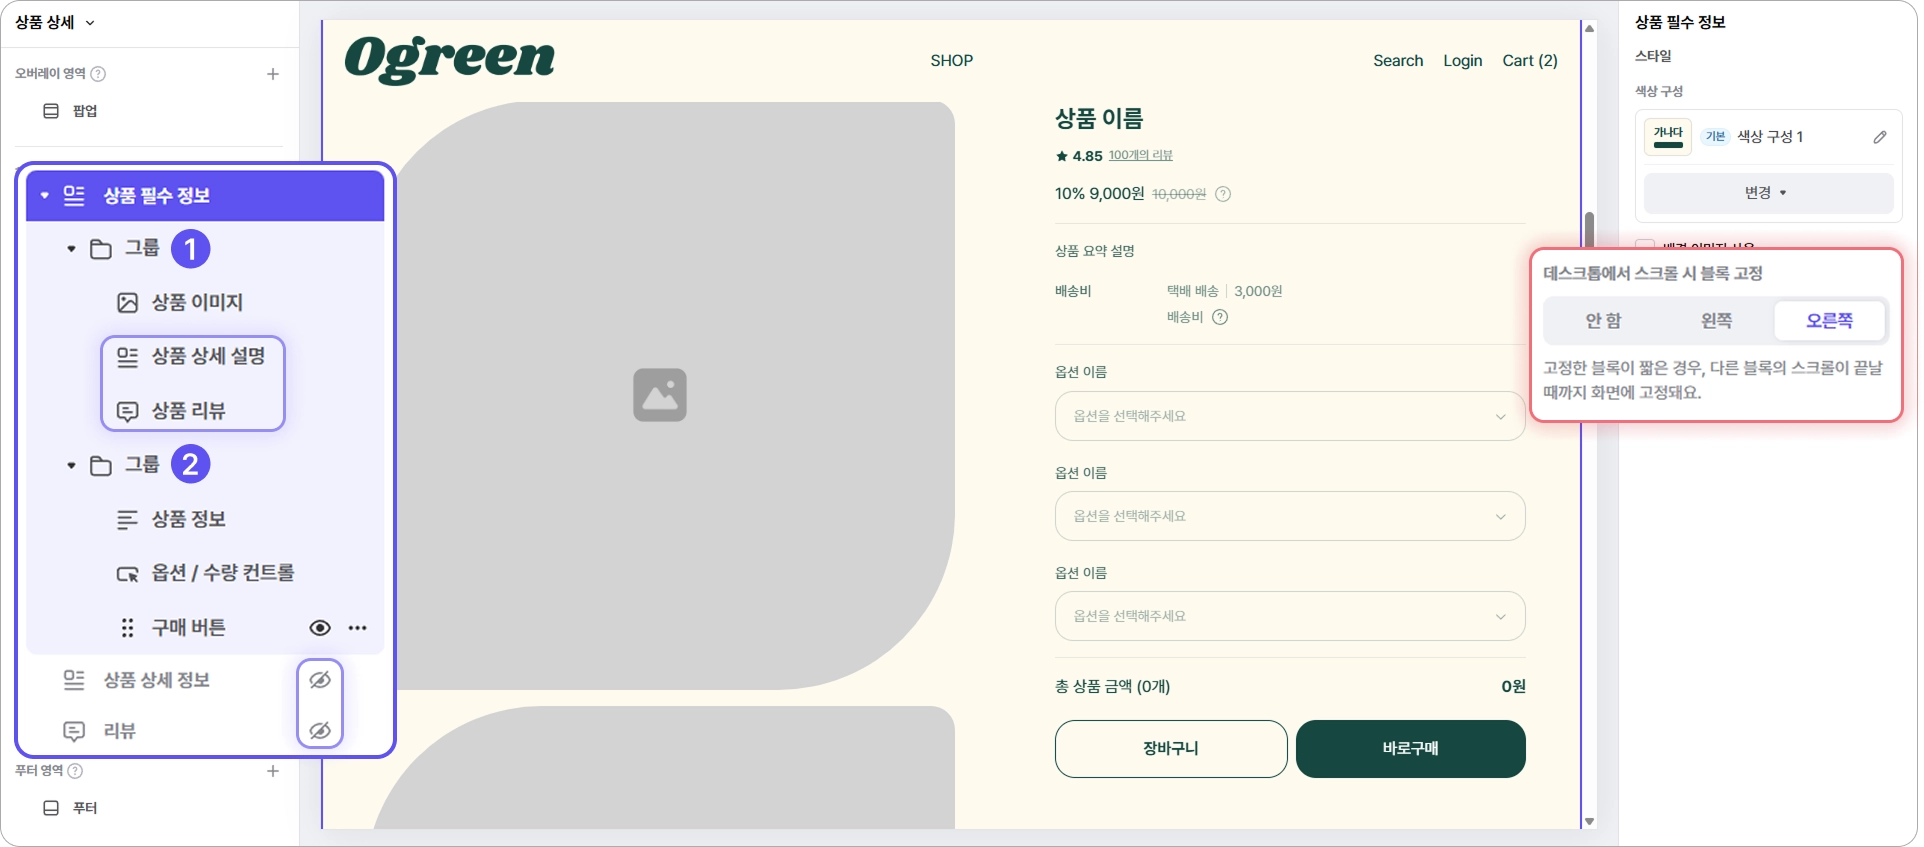Click the image placeholder icon in preview
1924x847 pixels.
point(660,395)
